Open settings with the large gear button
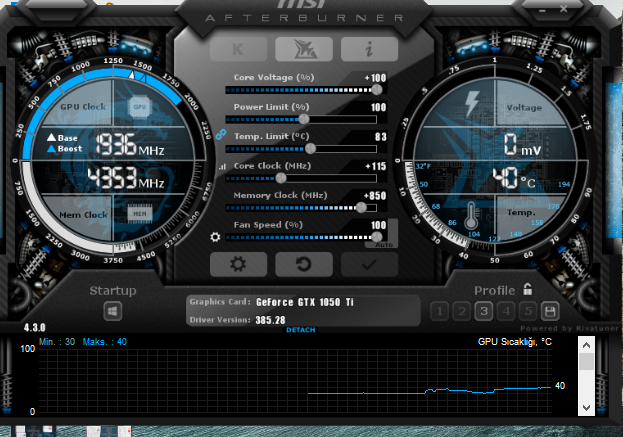Screen dimensions: 623x437 click(x=238, y=264)
